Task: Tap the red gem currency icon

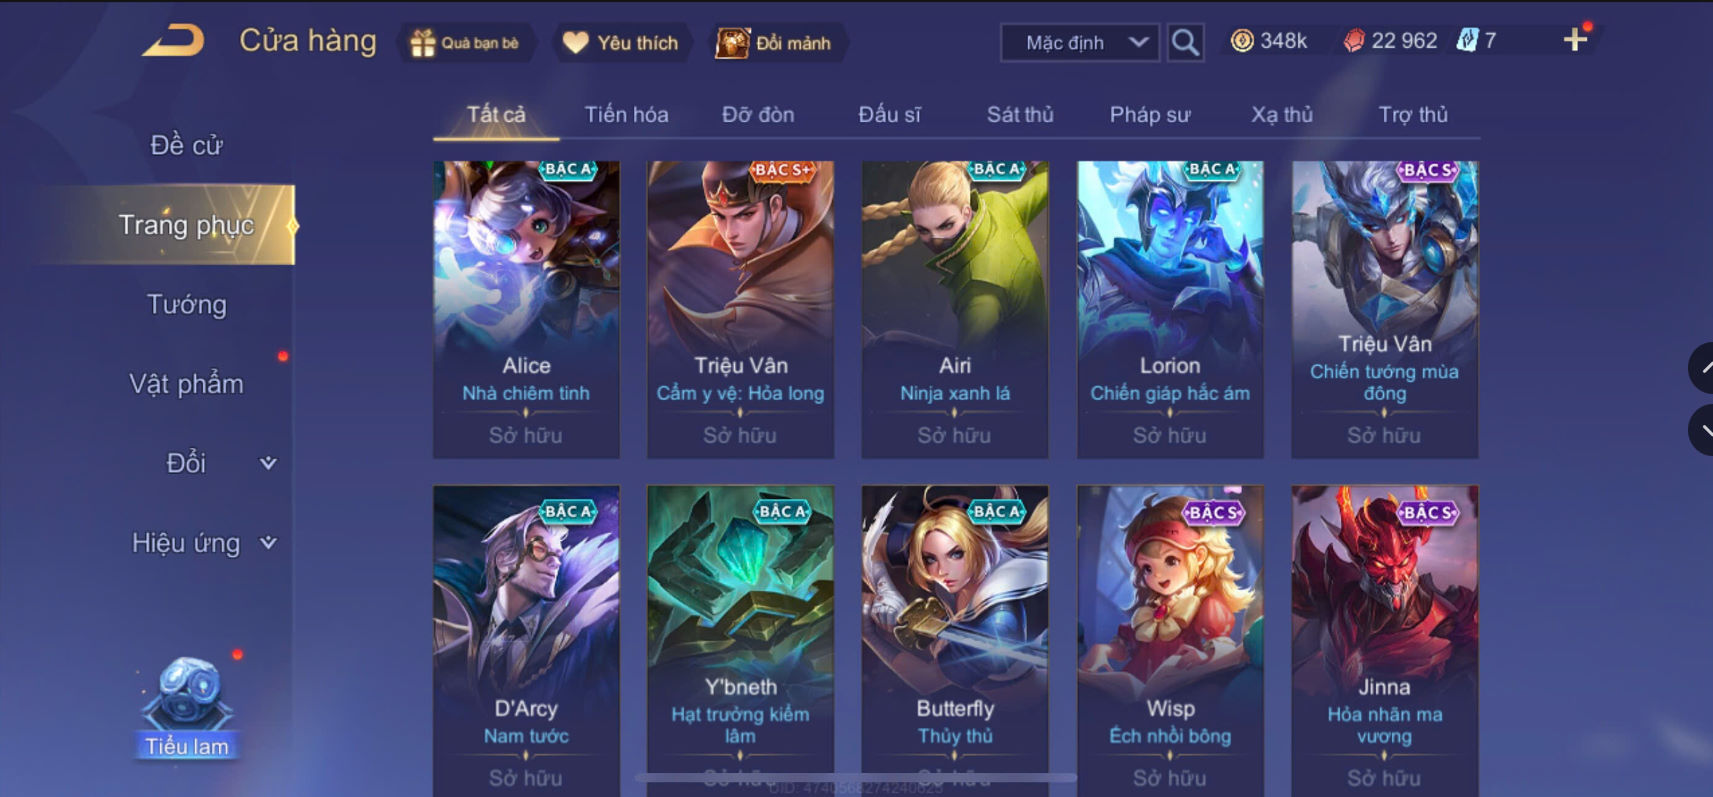Action: click(x=1353, y=41)
